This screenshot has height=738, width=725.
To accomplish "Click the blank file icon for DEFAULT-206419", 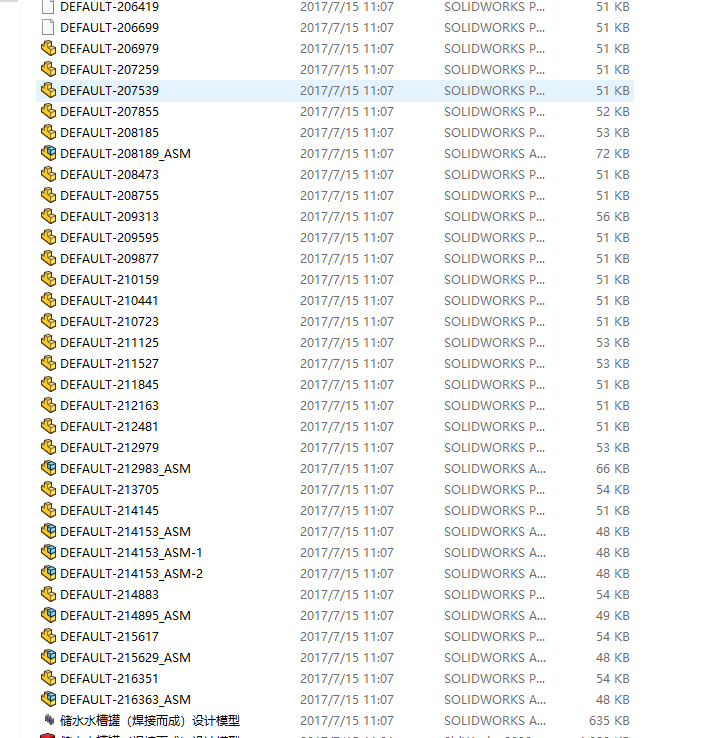I will (x=48, y=7).
